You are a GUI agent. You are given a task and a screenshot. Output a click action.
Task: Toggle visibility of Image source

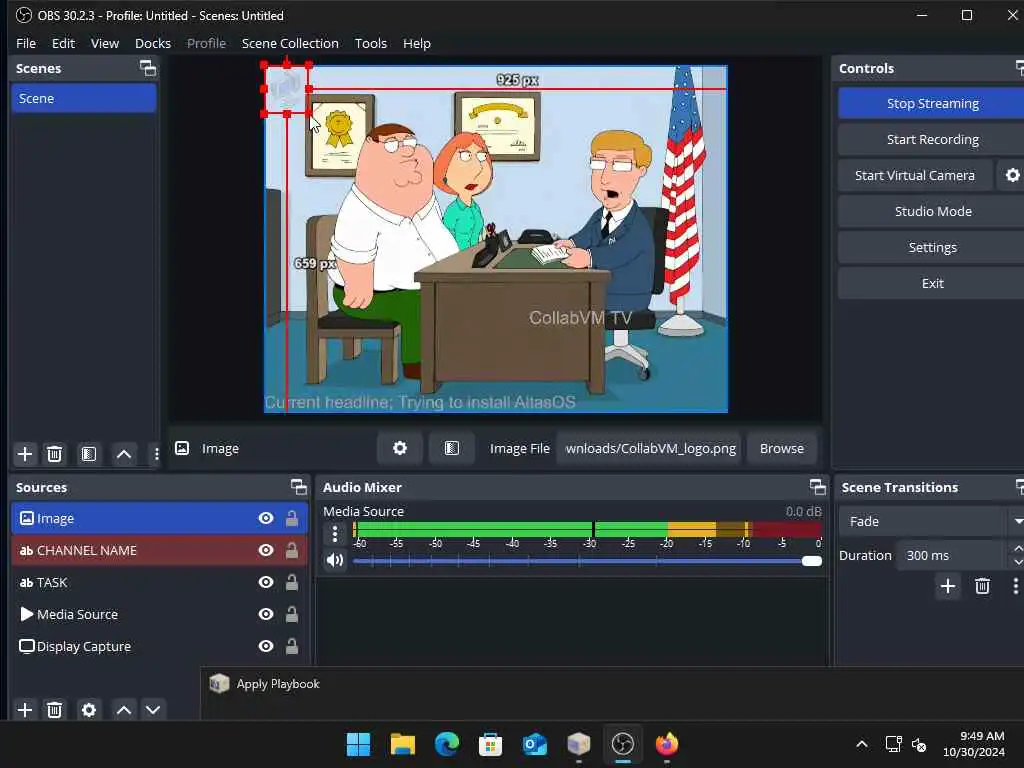click(x=266, y=518)
